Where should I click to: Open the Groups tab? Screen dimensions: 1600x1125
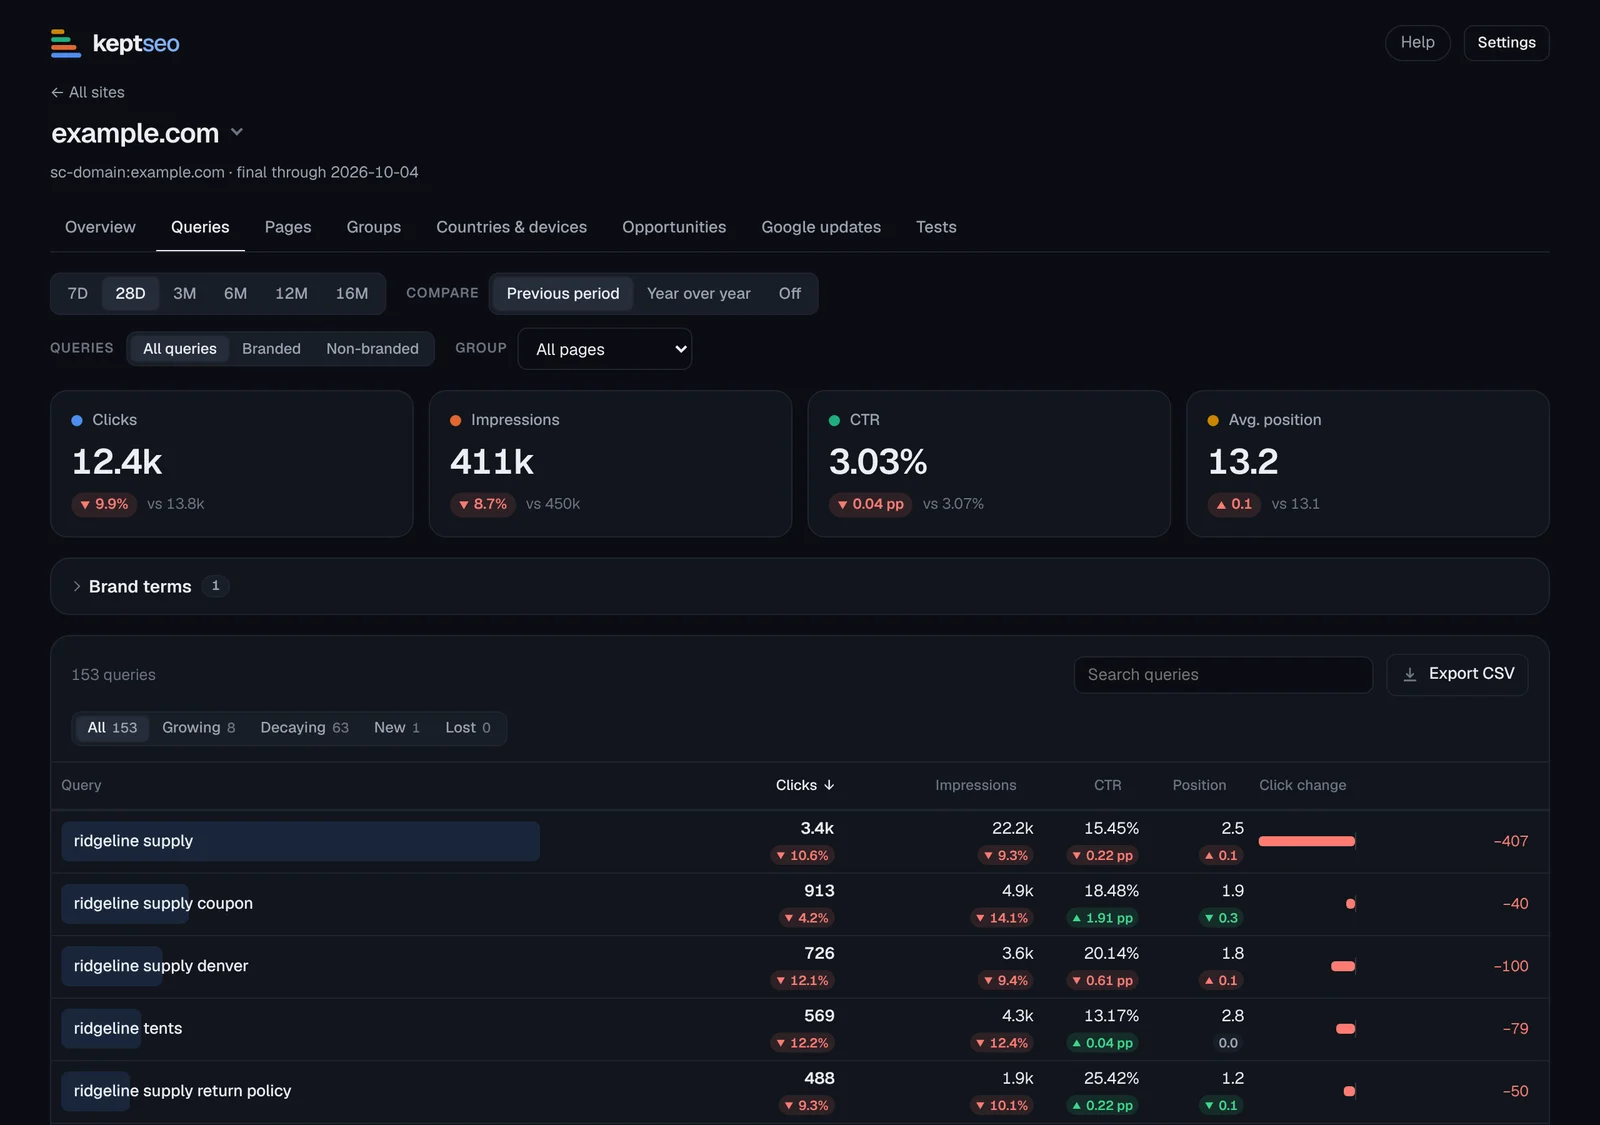(x=374, y=227)
